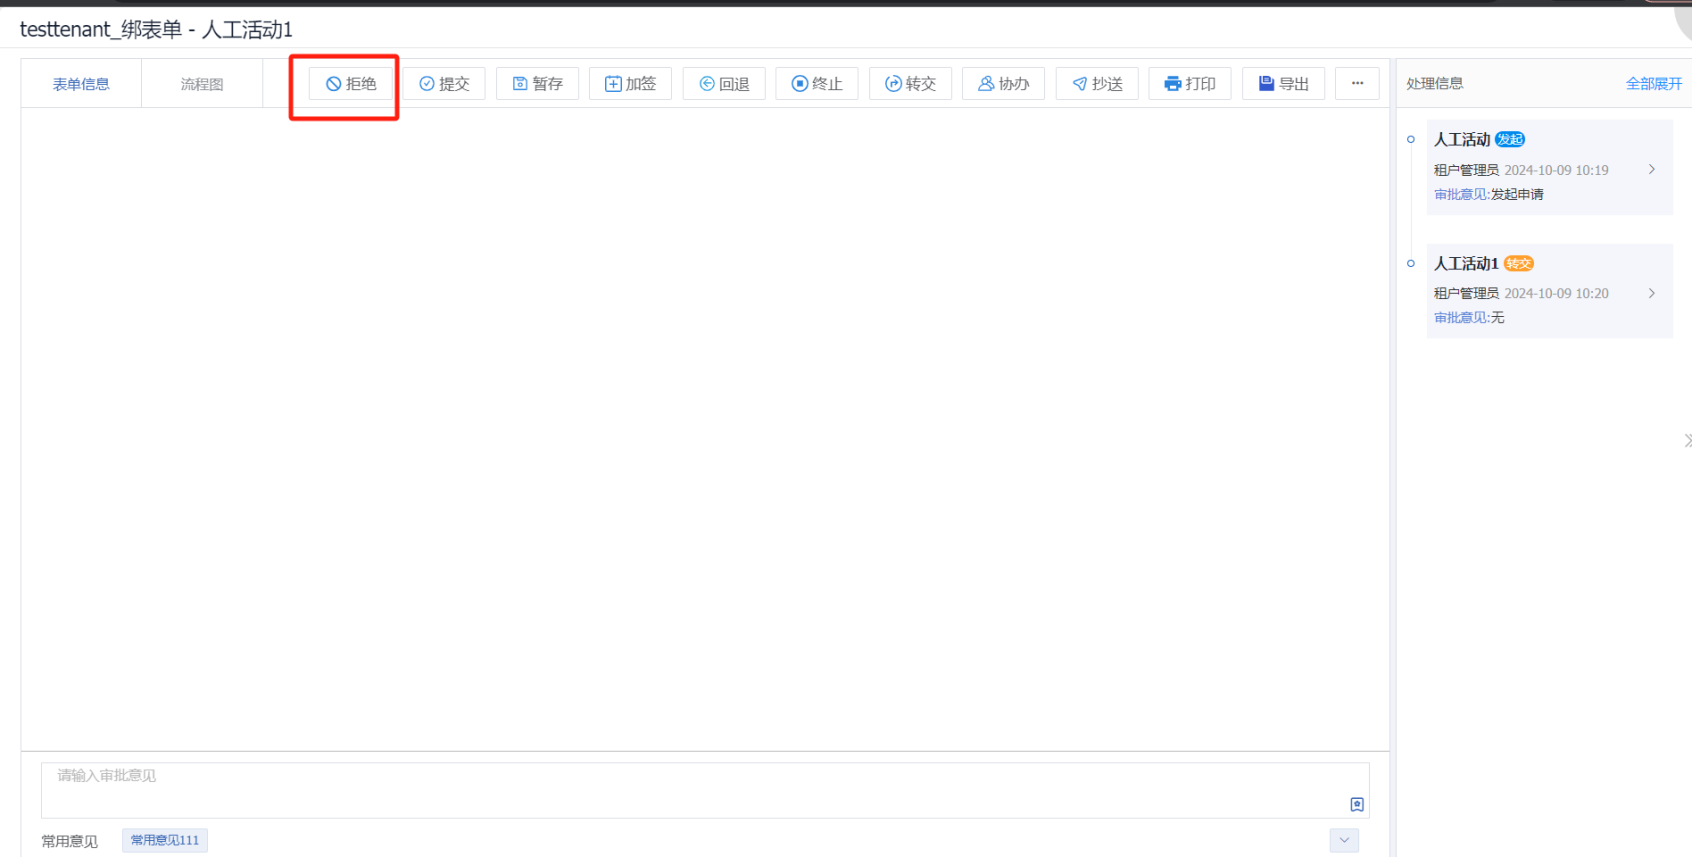
Task: Open the more actions ellipsis menu
Action: click(x=1357, y=84)
